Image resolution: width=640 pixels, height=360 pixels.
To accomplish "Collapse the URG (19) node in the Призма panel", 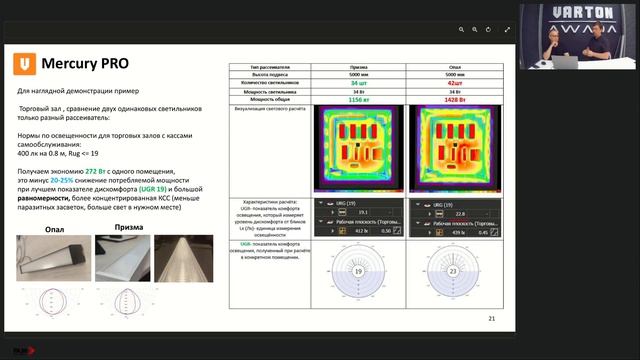I will pos(321,203).
